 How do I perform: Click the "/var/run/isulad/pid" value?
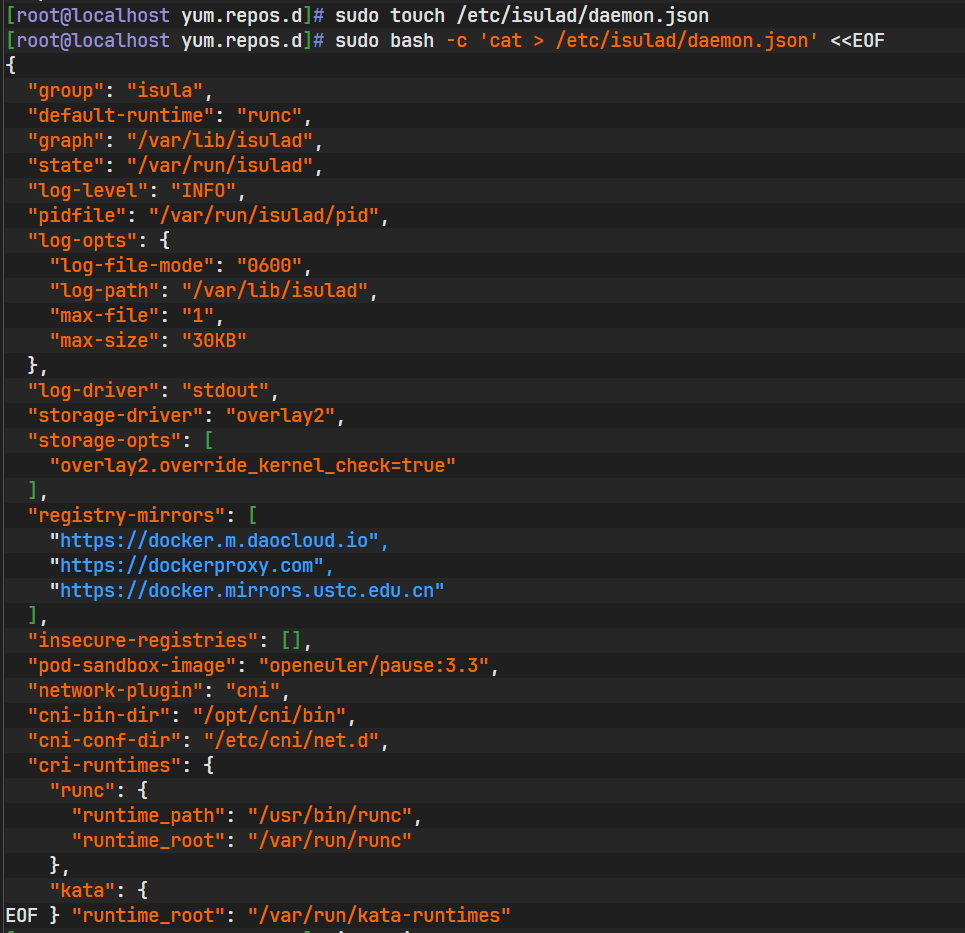264,215
